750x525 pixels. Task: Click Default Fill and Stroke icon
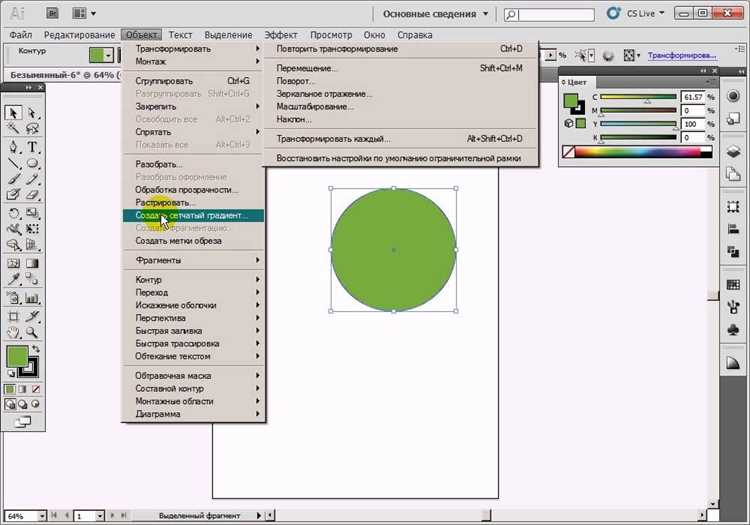pyautogui.click(x=11, y=373)
